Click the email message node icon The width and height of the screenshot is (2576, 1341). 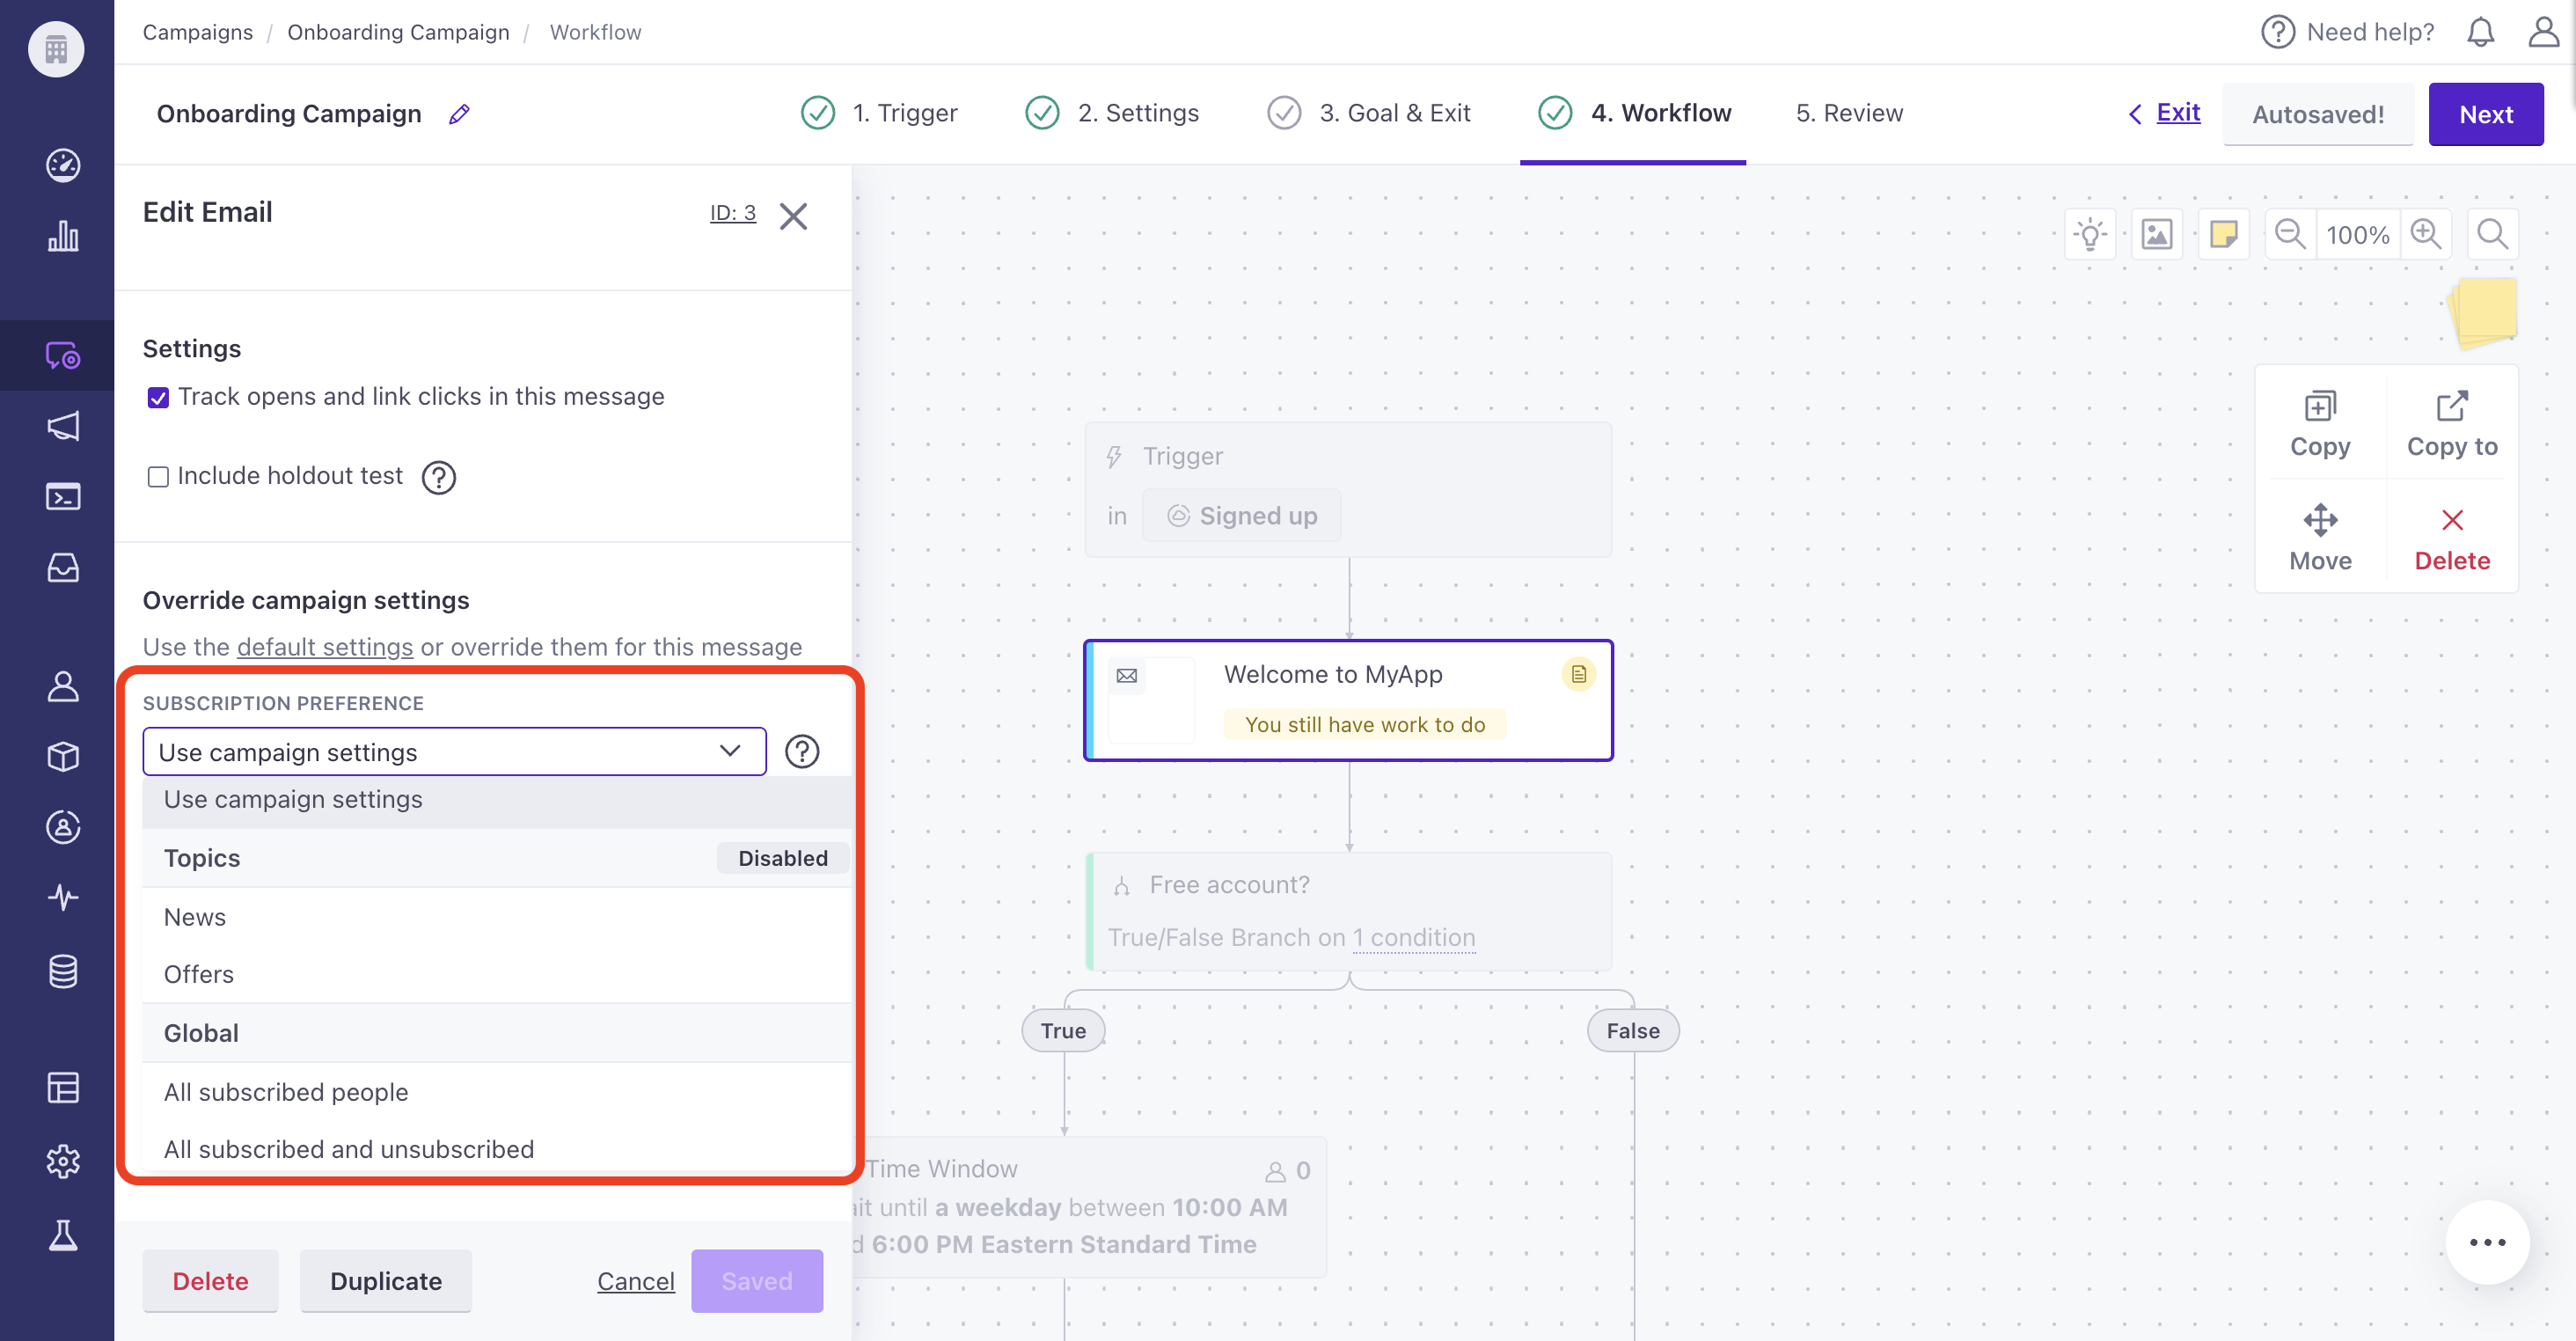coord(1124,673)
